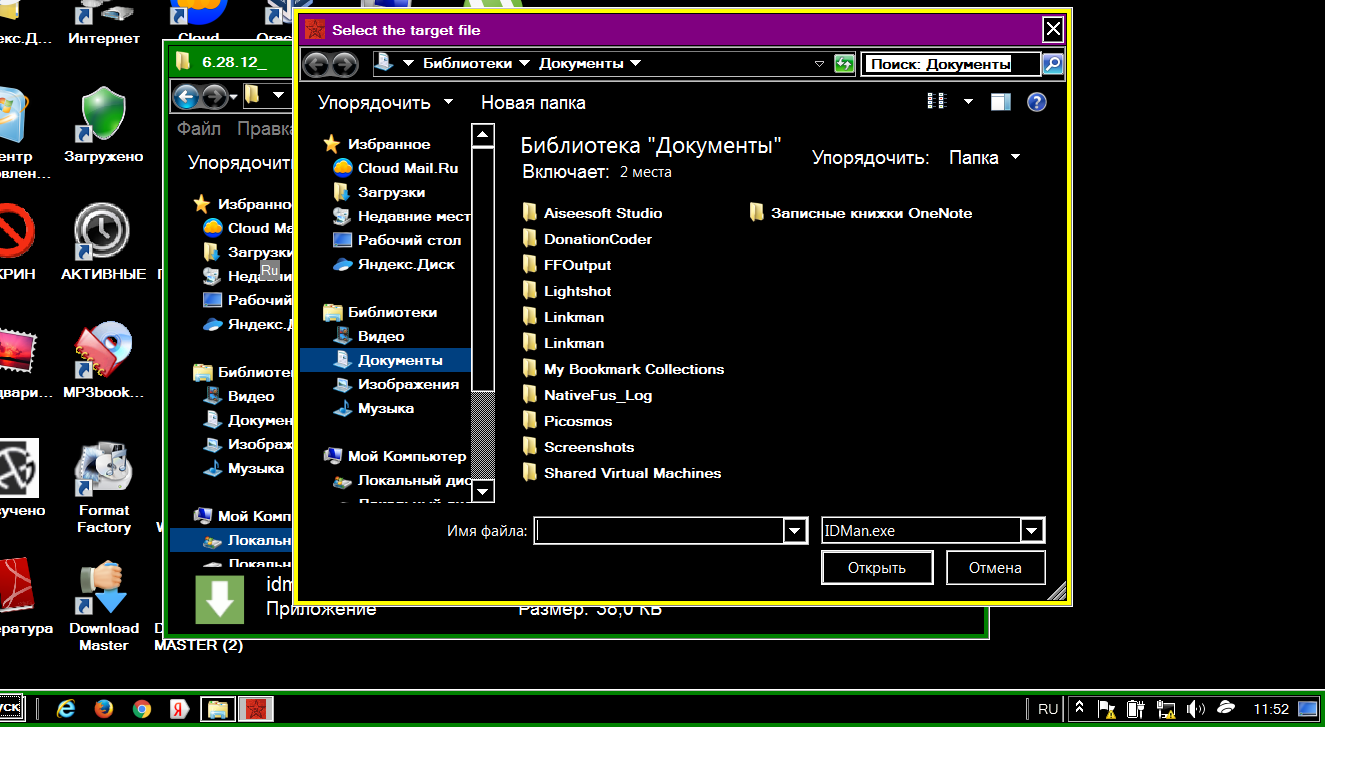The image size is (1366, 768).
Task: Select the NativeFus_Log folder
Action: click(587, 395)
